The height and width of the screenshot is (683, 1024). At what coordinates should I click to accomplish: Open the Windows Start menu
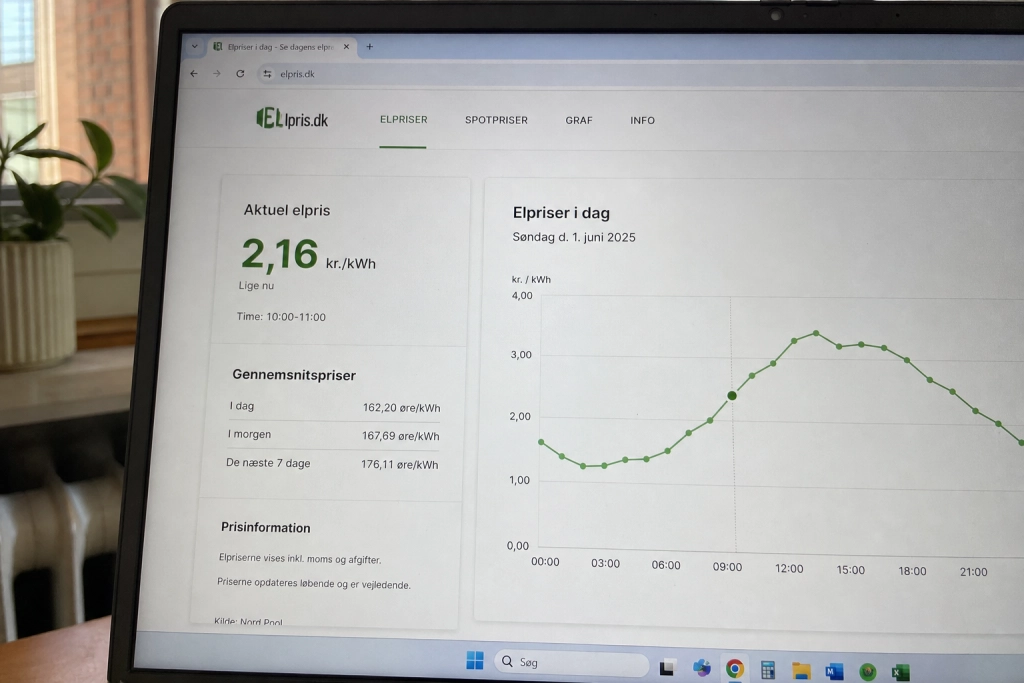point(475,661)
